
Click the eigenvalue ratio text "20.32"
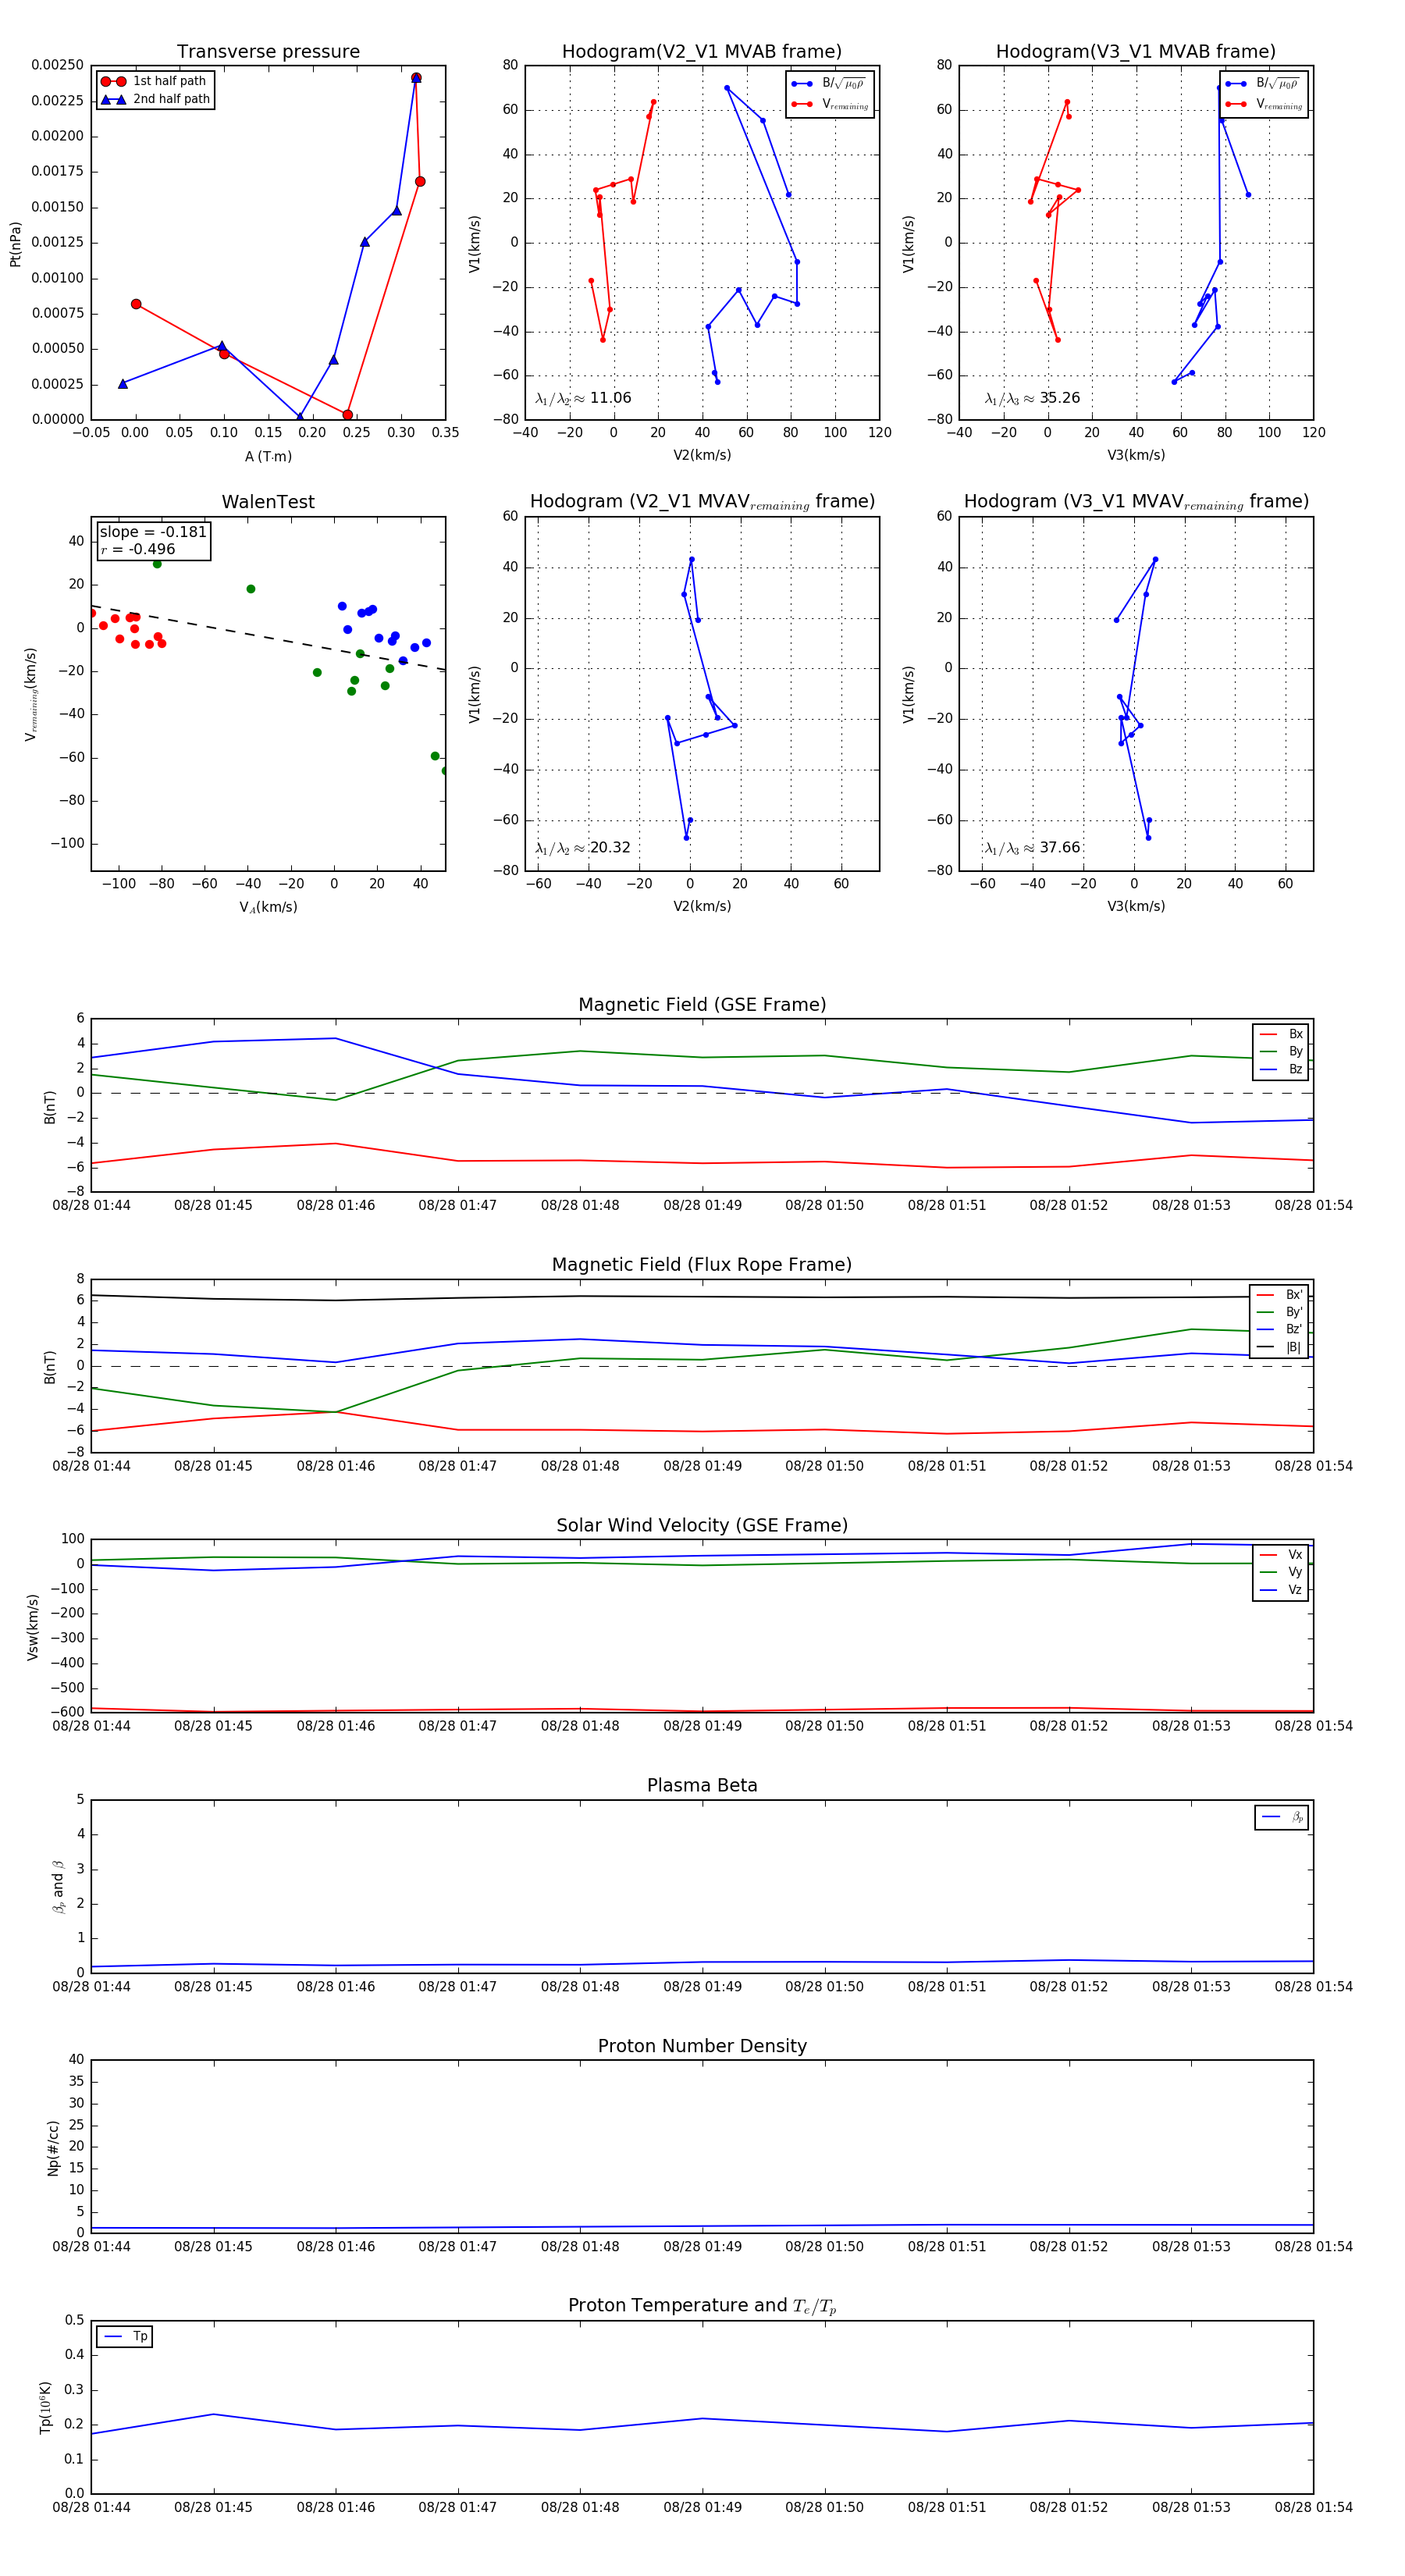(610, 848)
